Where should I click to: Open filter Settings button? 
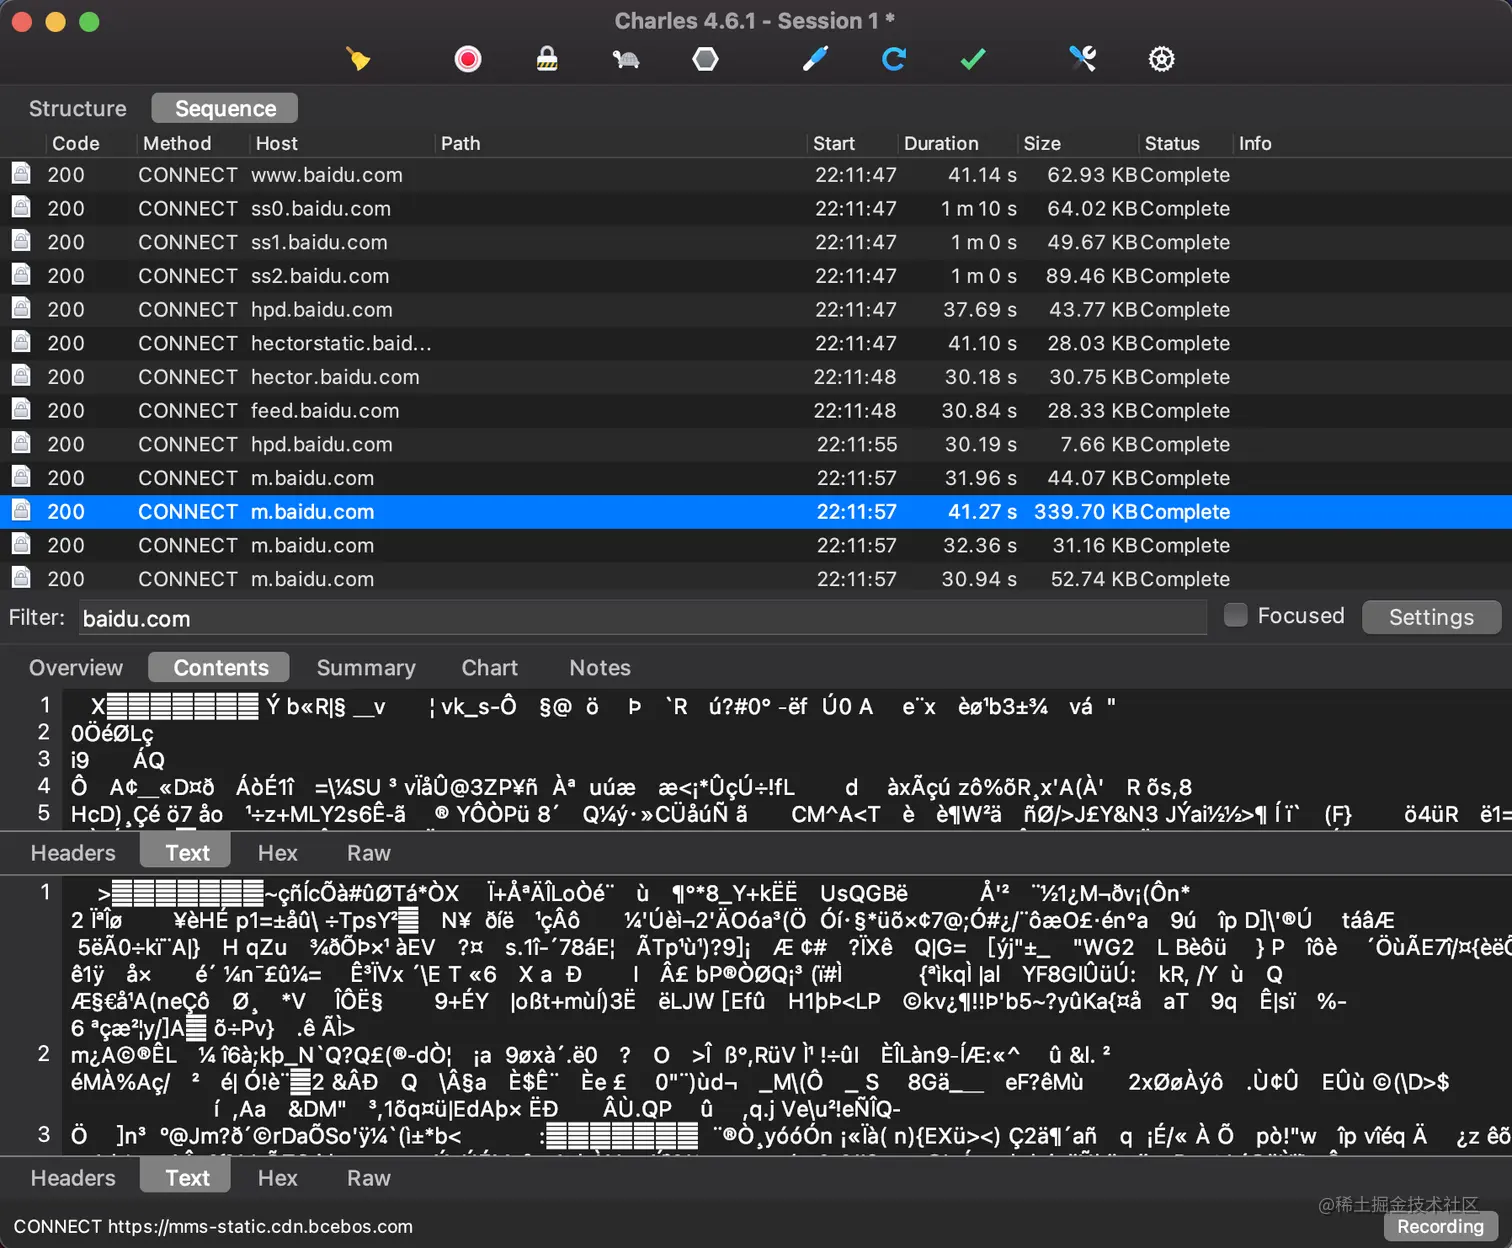coord(1431,617)
